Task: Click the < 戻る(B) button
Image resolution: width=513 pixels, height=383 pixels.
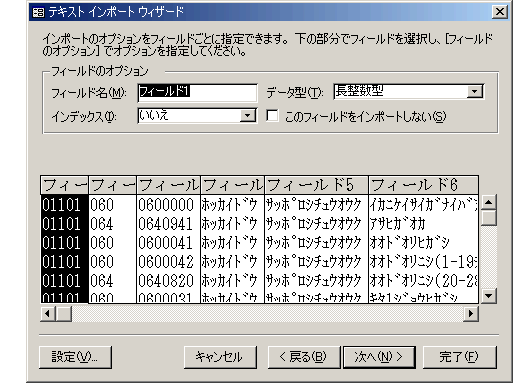Action: point(304,357)
